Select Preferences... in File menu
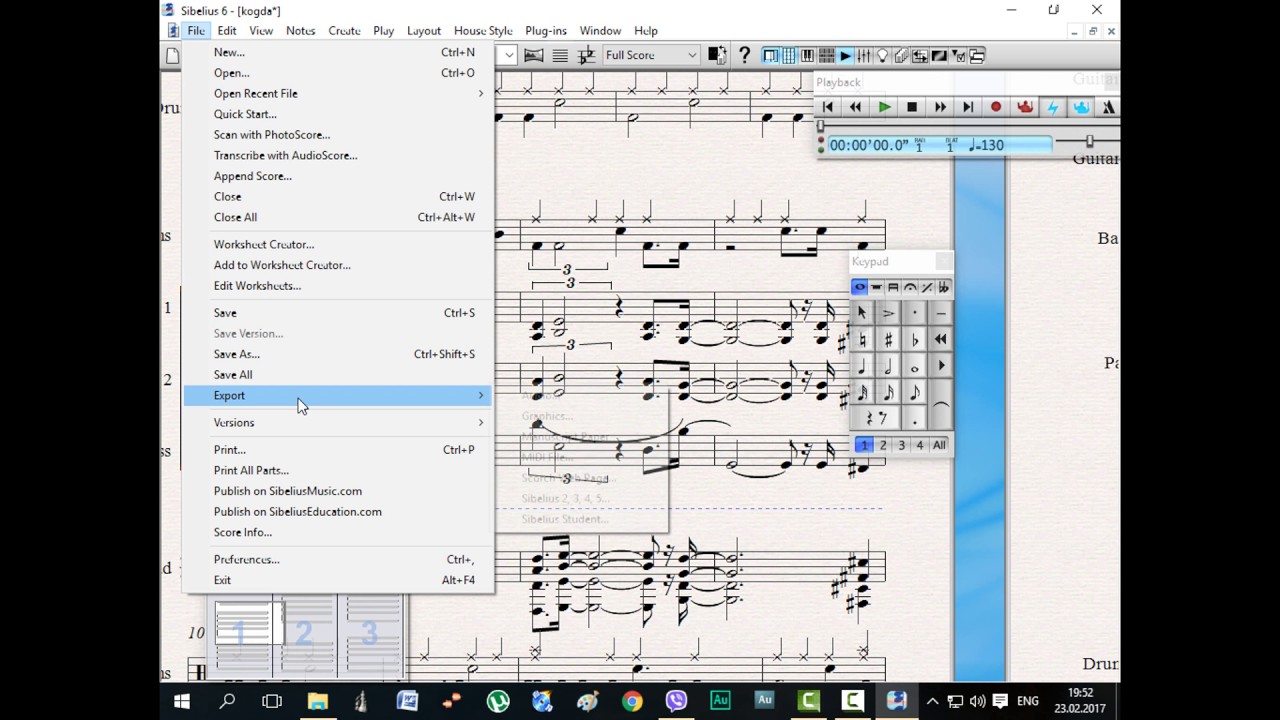 point(338,560)
